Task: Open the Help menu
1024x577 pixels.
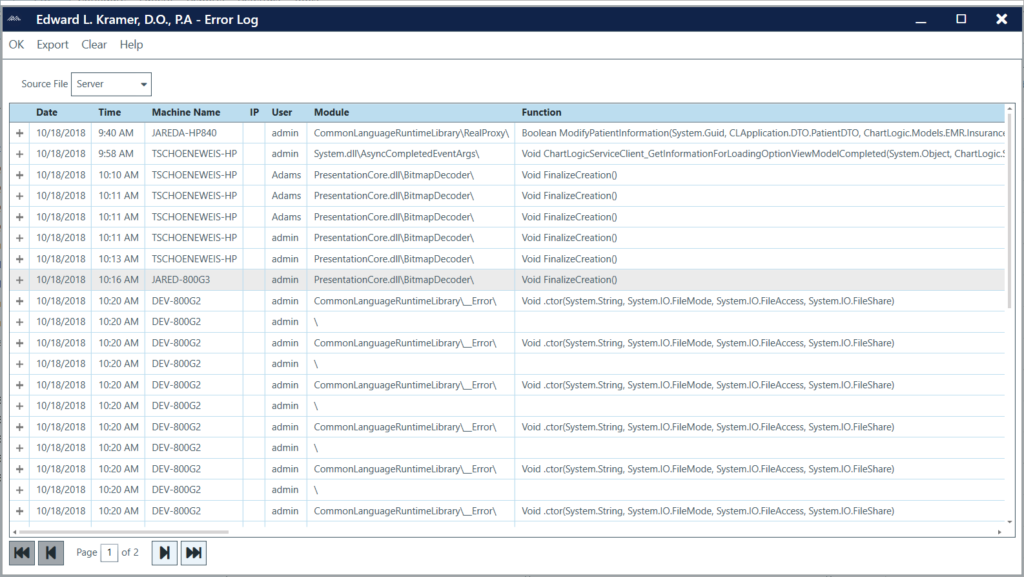Action: [x=131, y=44]
